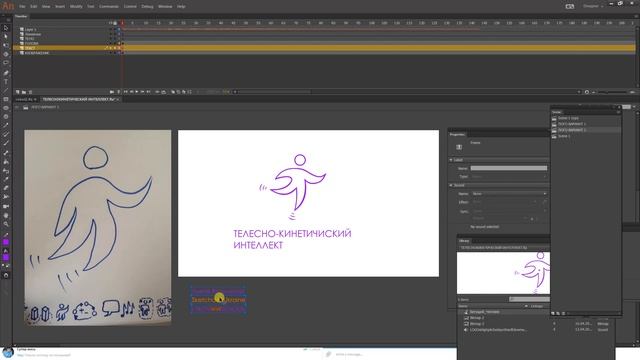
Task: Select the Text tool
Action: coord(6,82)
